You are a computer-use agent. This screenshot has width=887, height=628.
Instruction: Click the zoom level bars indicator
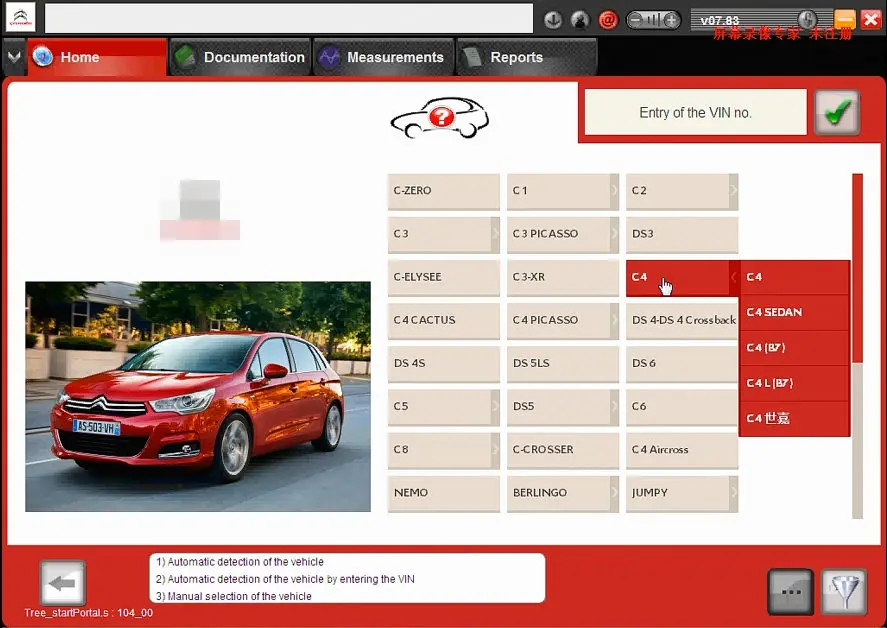[x=653, y=20]
